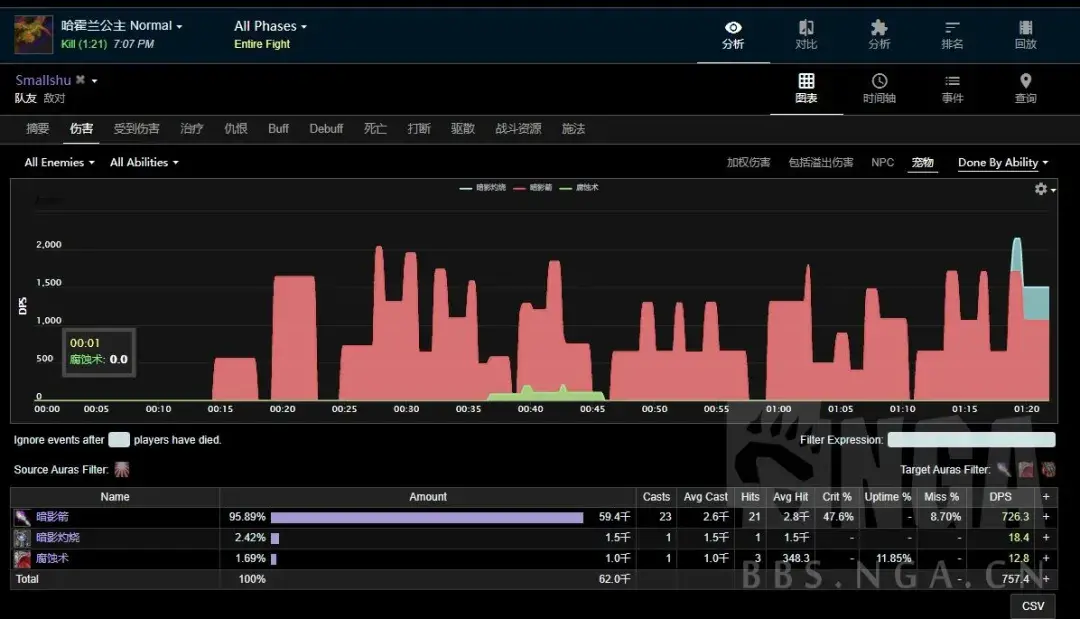
Task: Switch to the 治疗 tab
Action: tap(192, 129)
